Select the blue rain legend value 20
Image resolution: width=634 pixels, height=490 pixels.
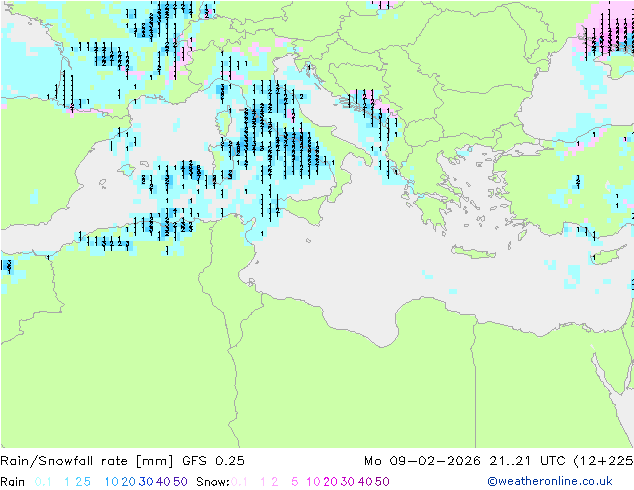[129, 482]
